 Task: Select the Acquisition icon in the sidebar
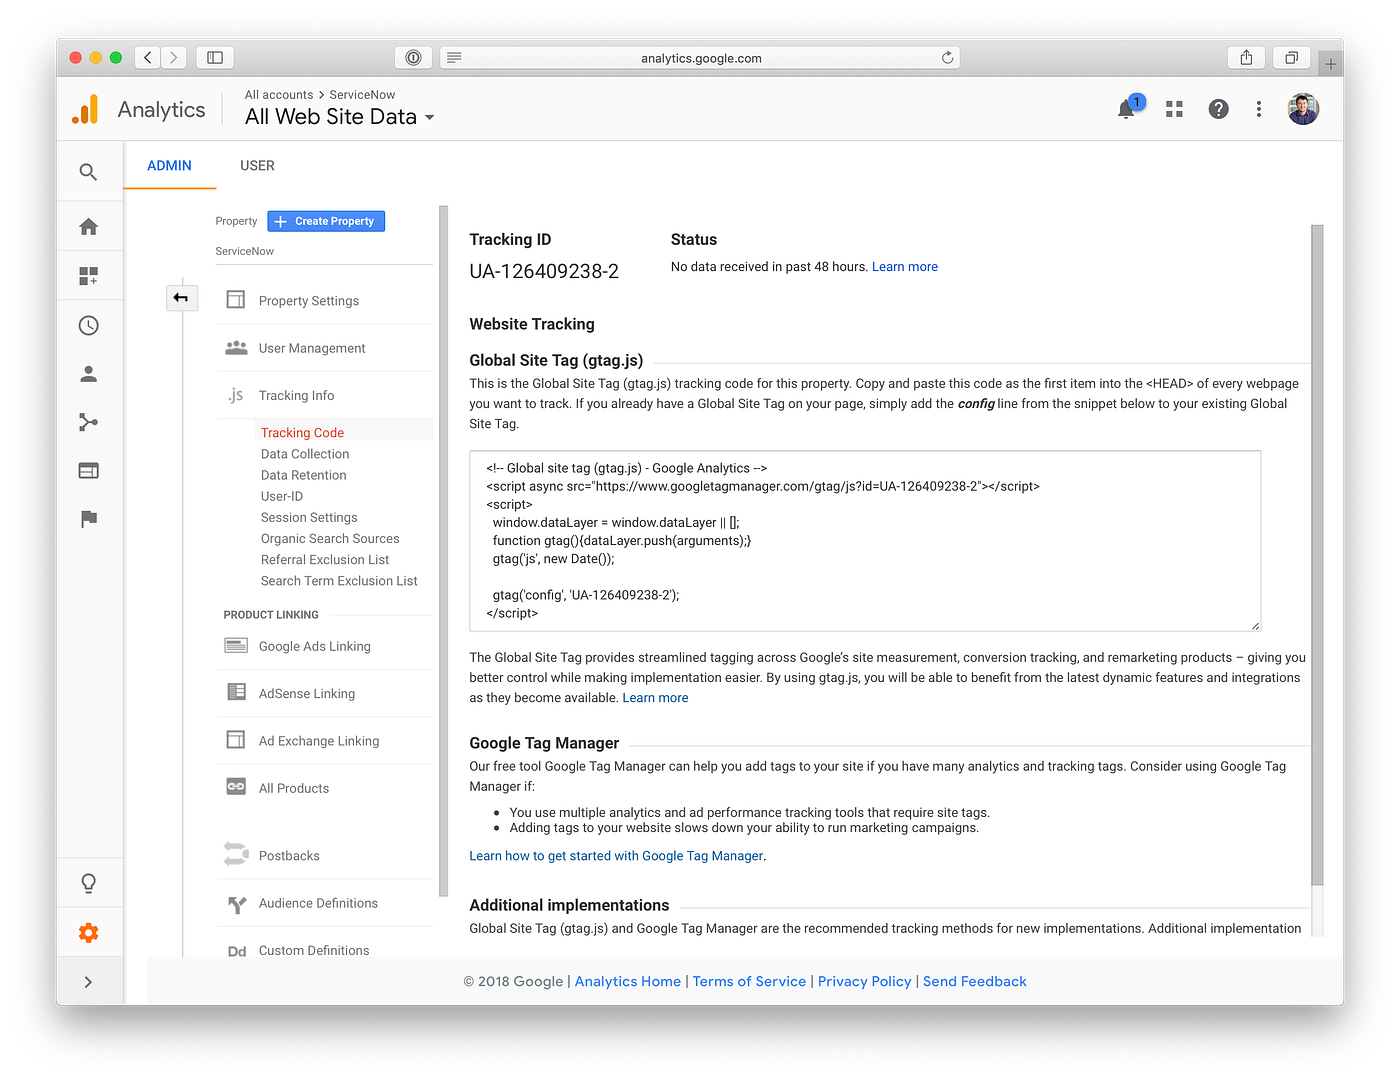(x=89, y=421)
